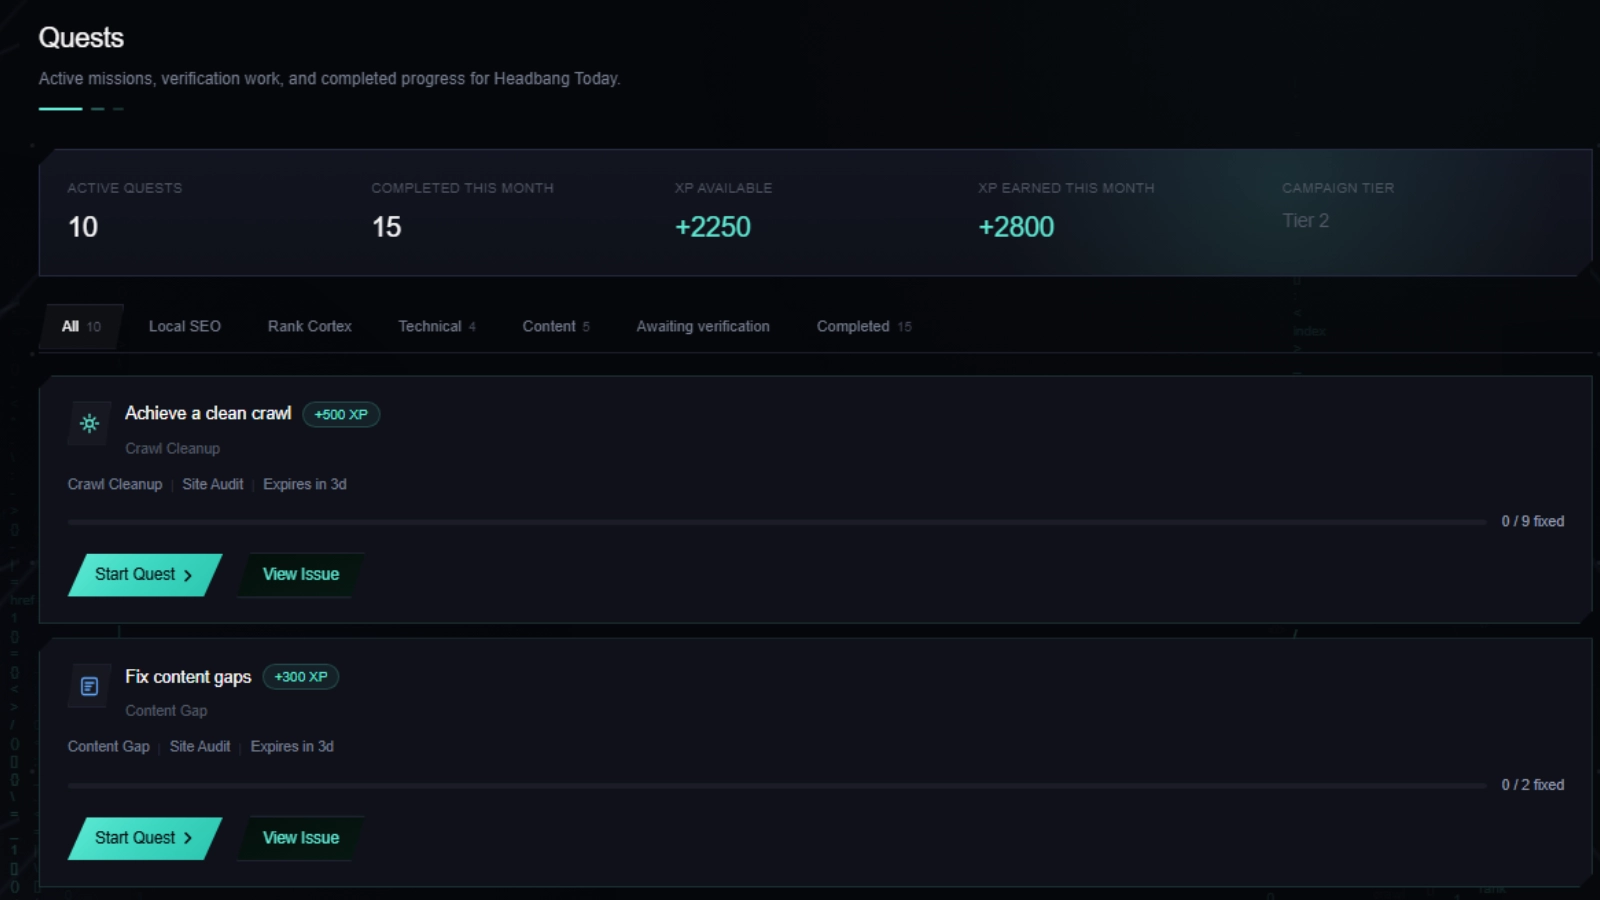Click the crawl bug icon beside Achieve a clean crawl
The width and height of the screenshot is (1600, 900).
pos(89,423)
